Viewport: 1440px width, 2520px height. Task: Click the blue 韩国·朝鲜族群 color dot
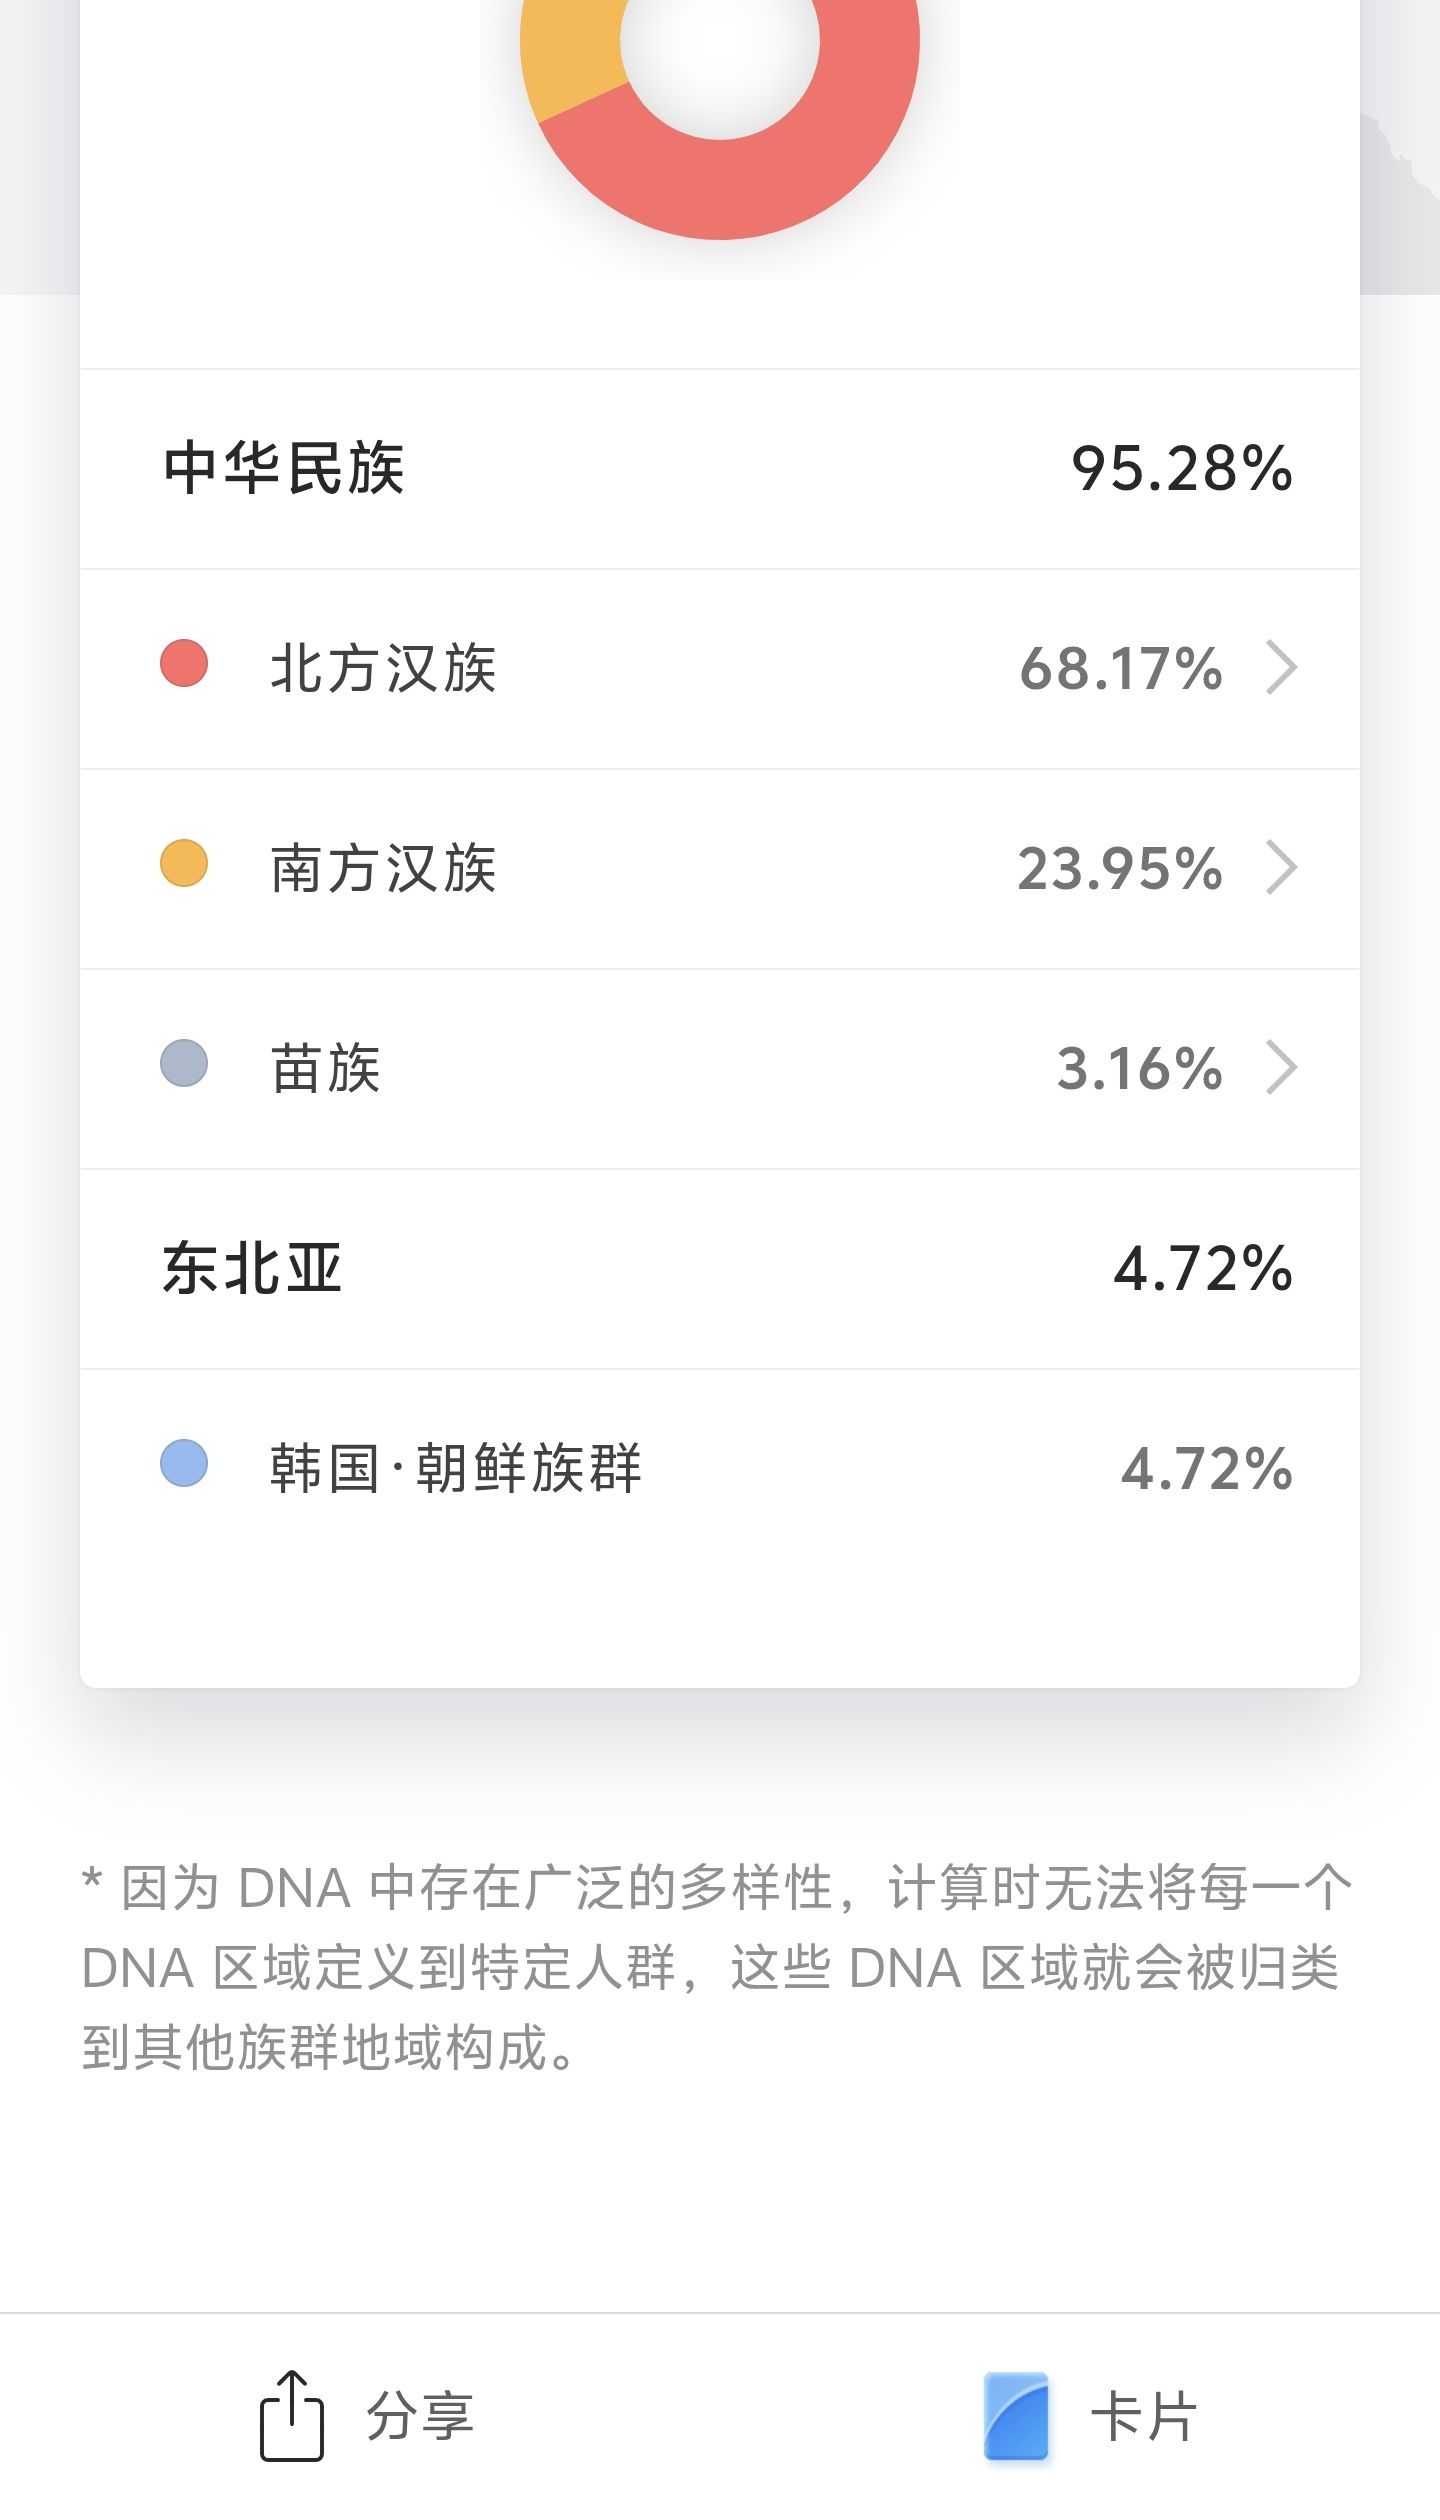tap(184, 1463)
